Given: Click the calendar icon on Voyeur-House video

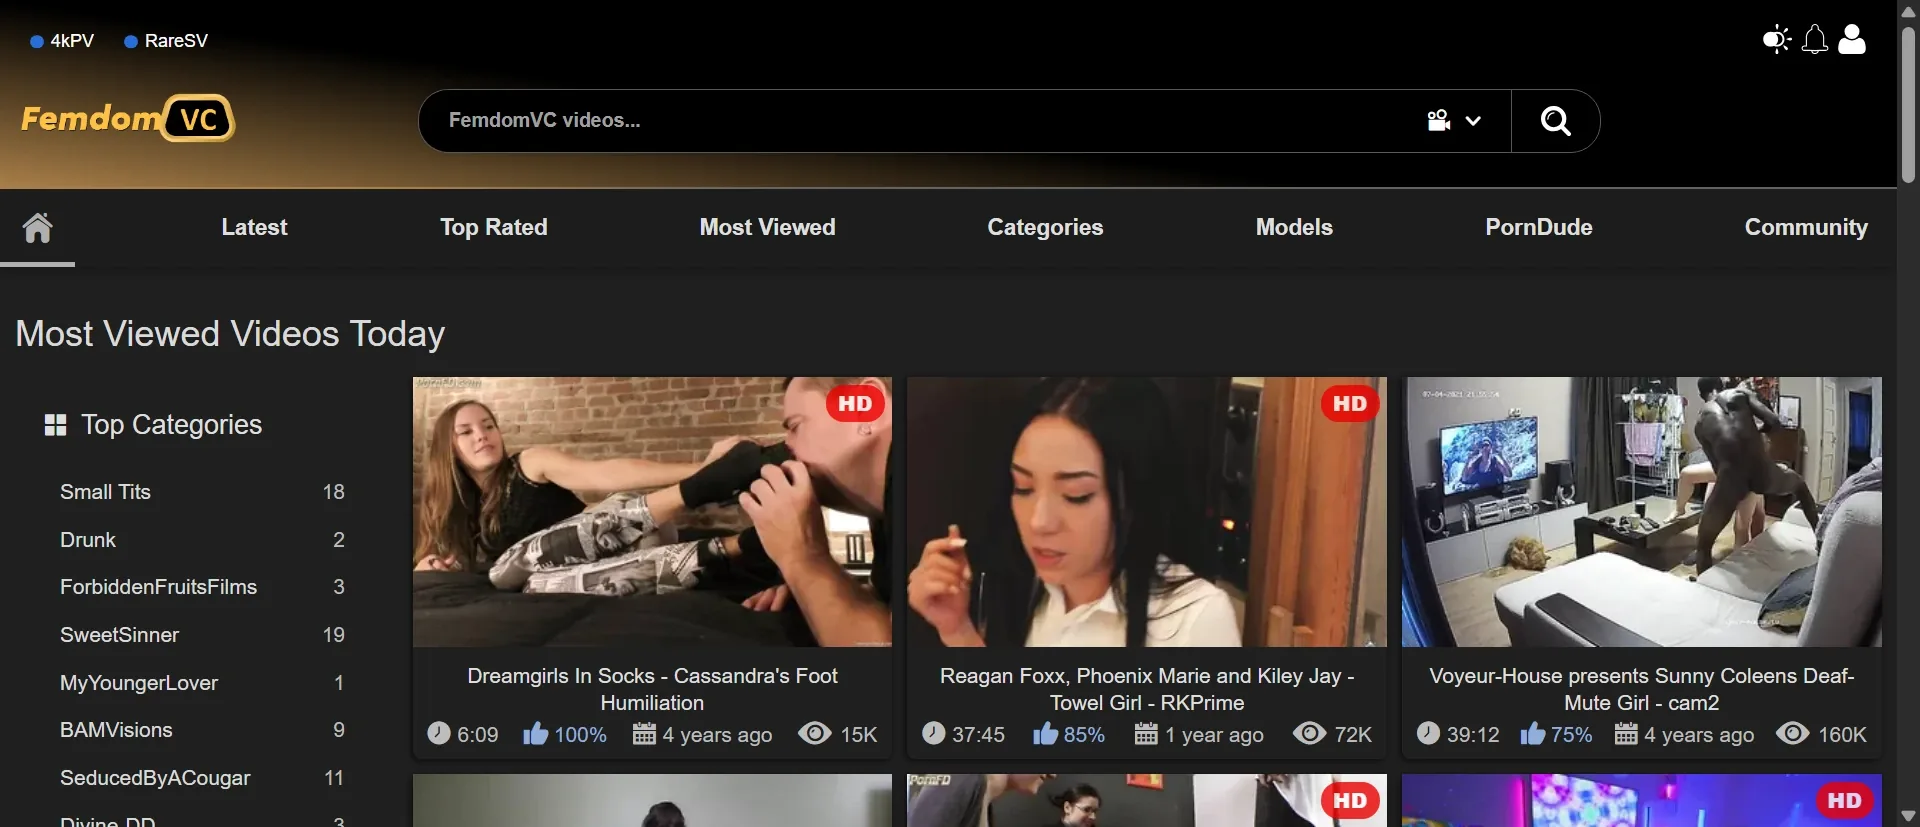Looking at the screenshot, I should pos(1626,734).
